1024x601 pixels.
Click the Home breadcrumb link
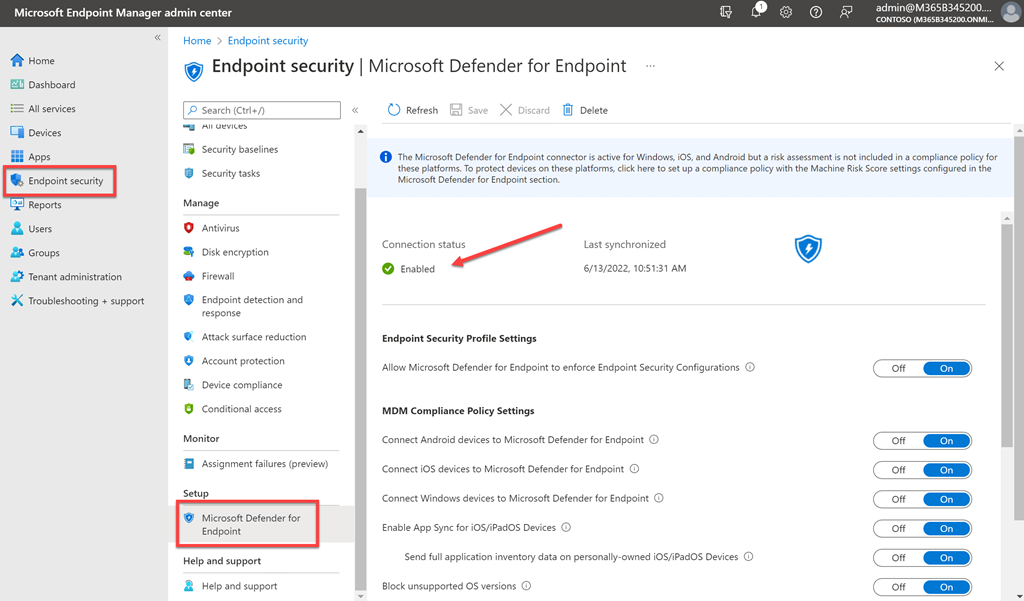197,41
